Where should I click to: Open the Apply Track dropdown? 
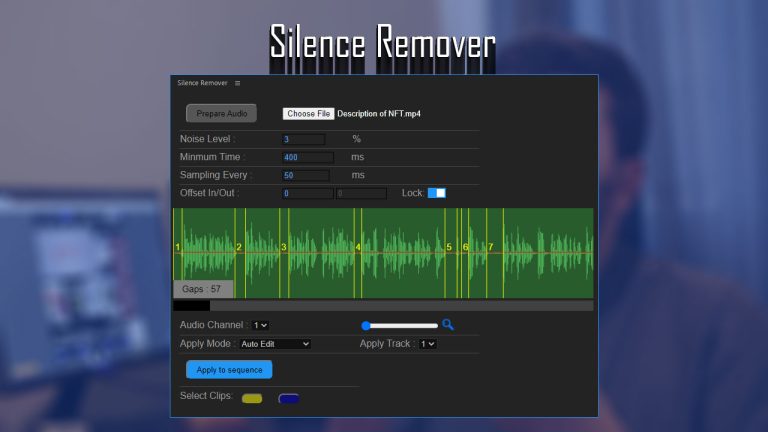tap(428, 344)
